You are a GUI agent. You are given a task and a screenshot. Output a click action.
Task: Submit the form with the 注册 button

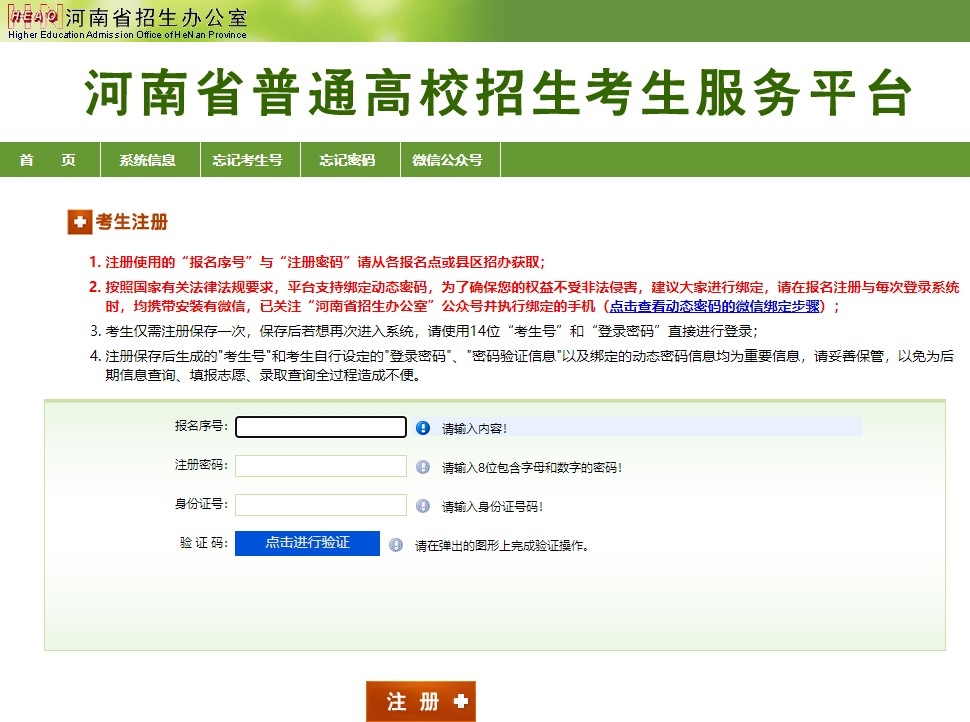[x=420, y=702]
